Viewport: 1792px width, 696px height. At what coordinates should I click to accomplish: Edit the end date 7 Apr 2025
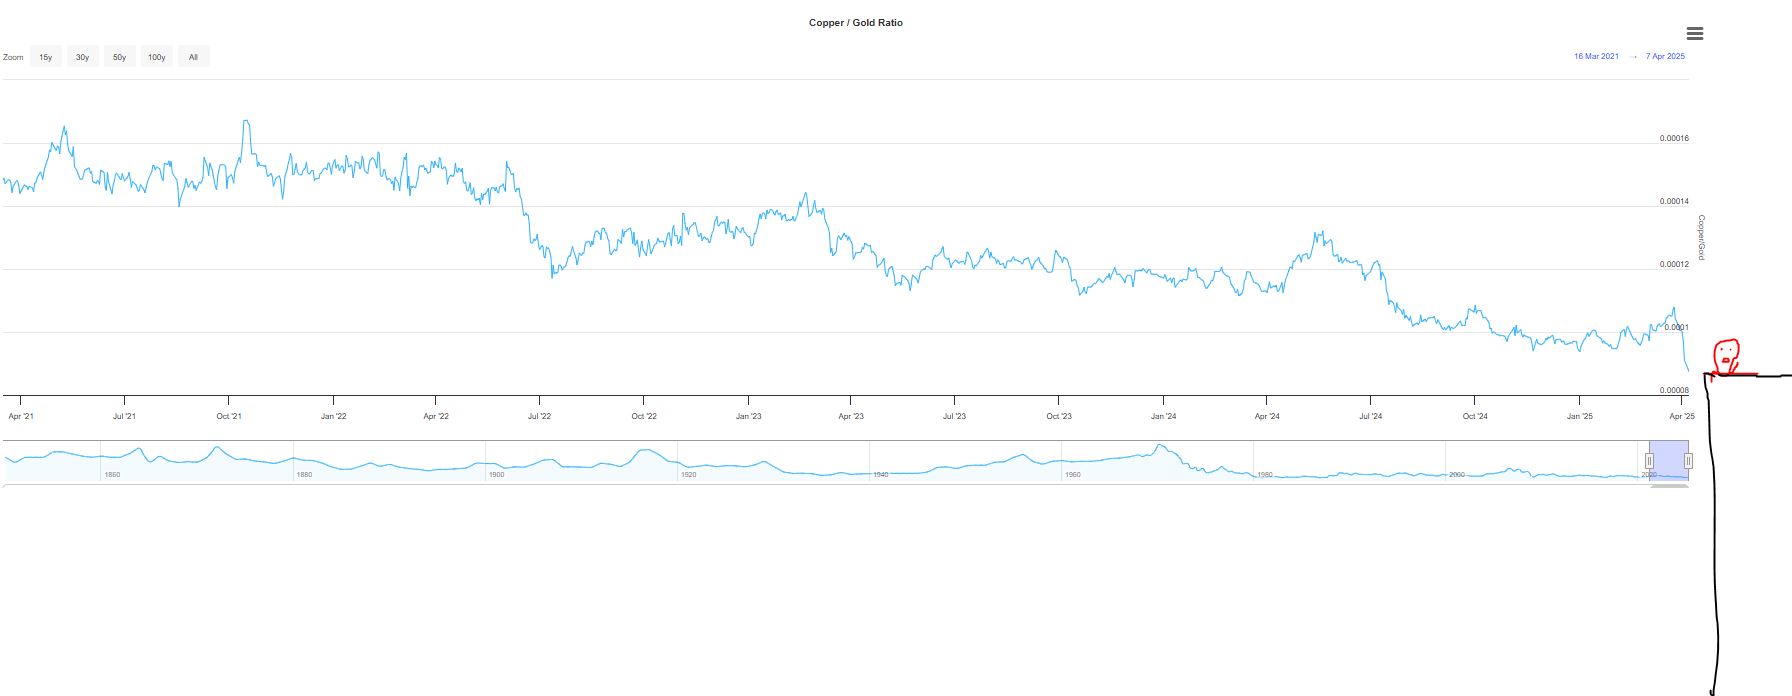point(1665,56)
